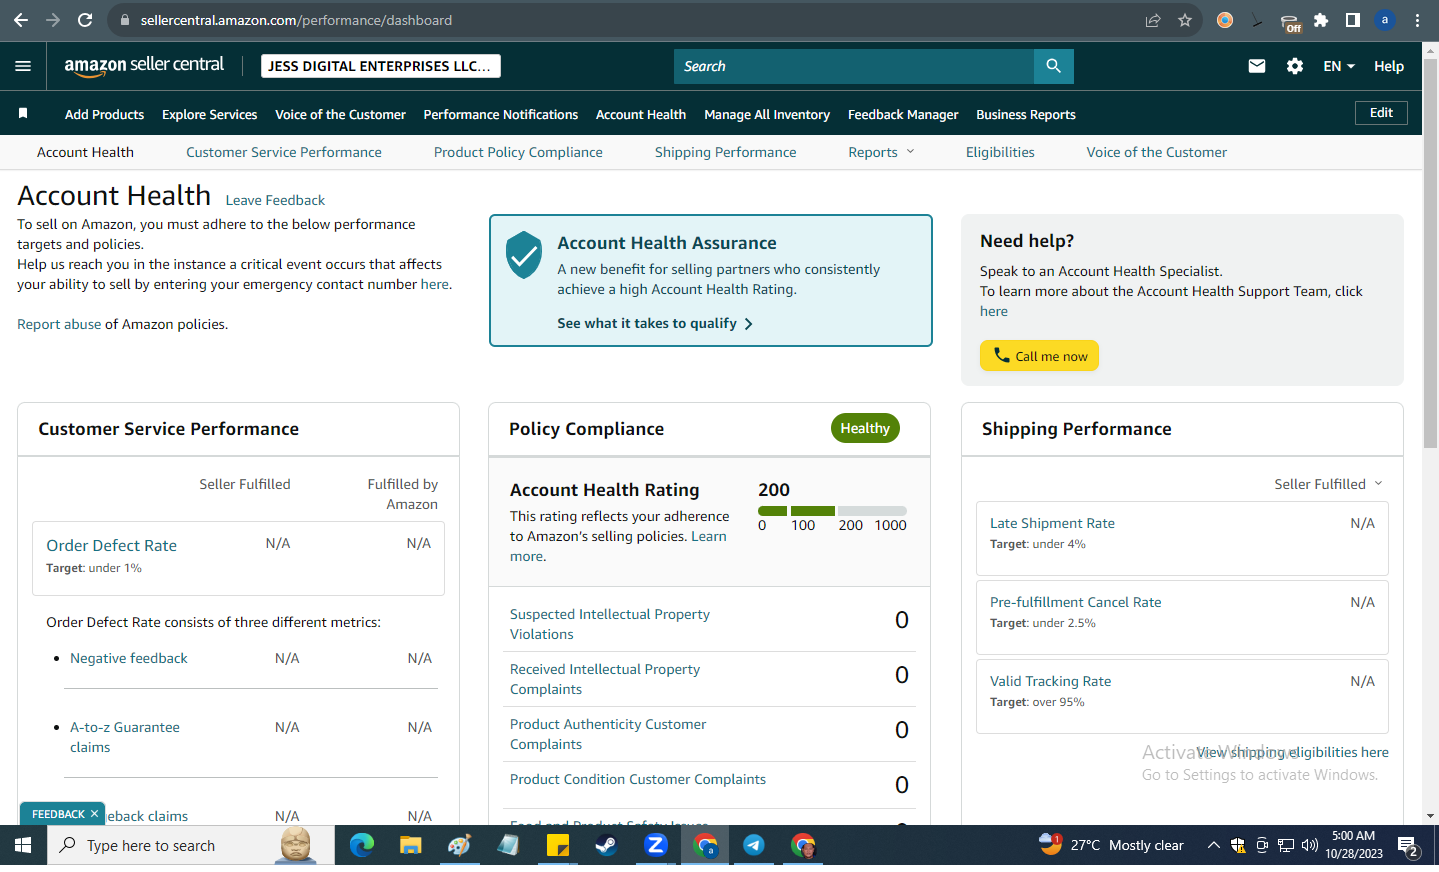This screenshot has height=872, width=1439.
Task: Click the bookmark flag icon beside Add Products
Action: click(x=23, y=114)
